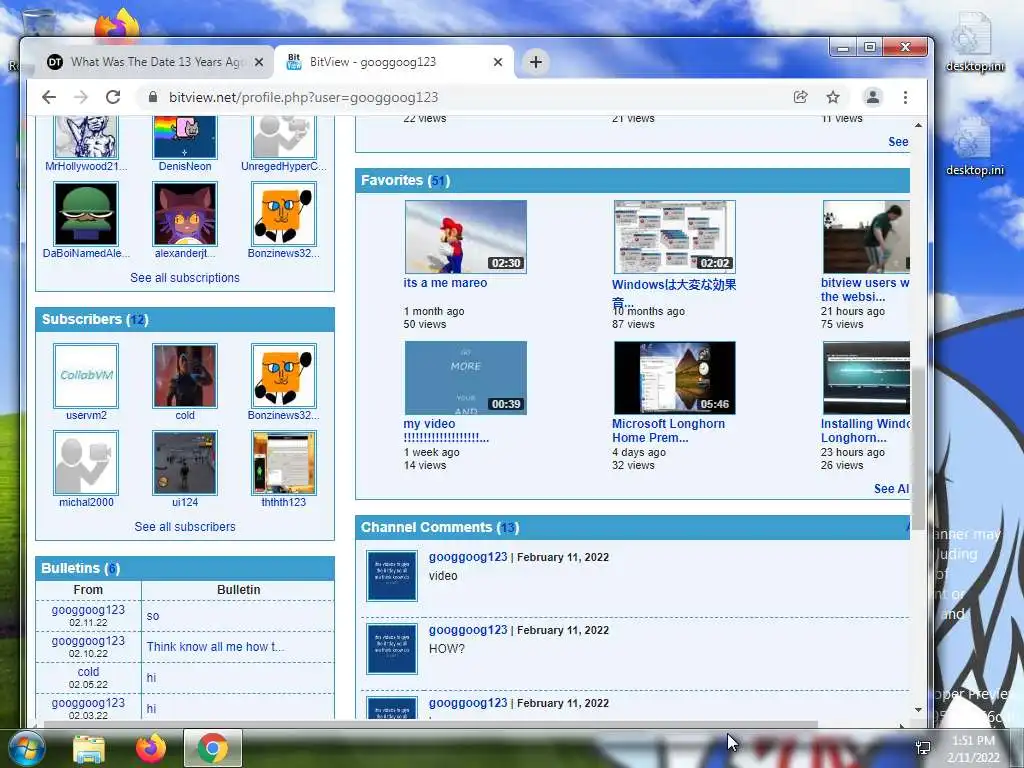Open the ui124 subscriber avatar

point(185,463)
